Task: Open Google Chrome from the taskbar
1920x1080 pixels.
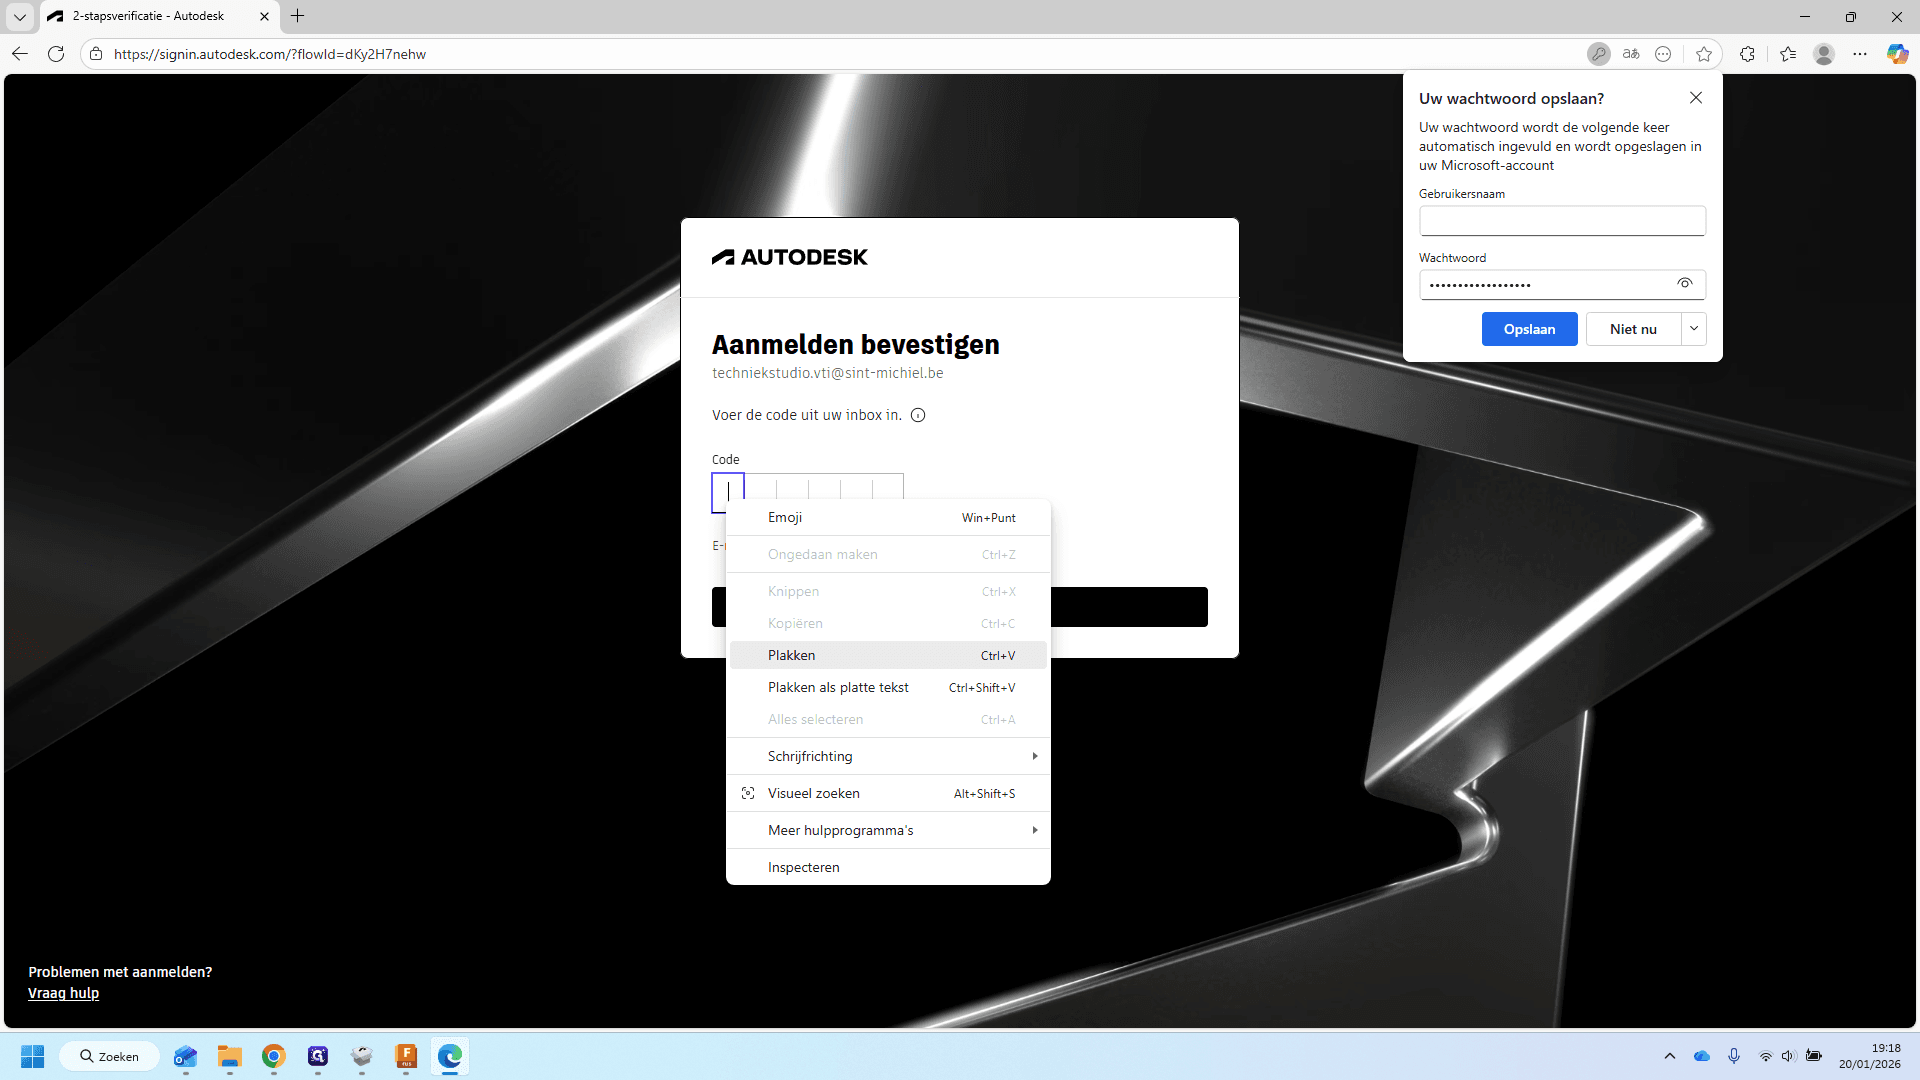Action: pos(273,1056)
